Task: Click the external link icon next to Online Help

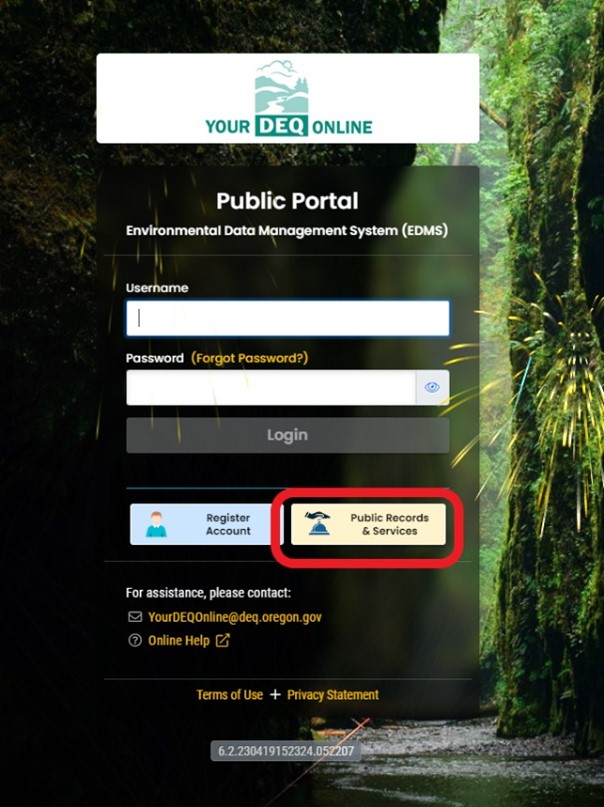Action: point(222,640)
